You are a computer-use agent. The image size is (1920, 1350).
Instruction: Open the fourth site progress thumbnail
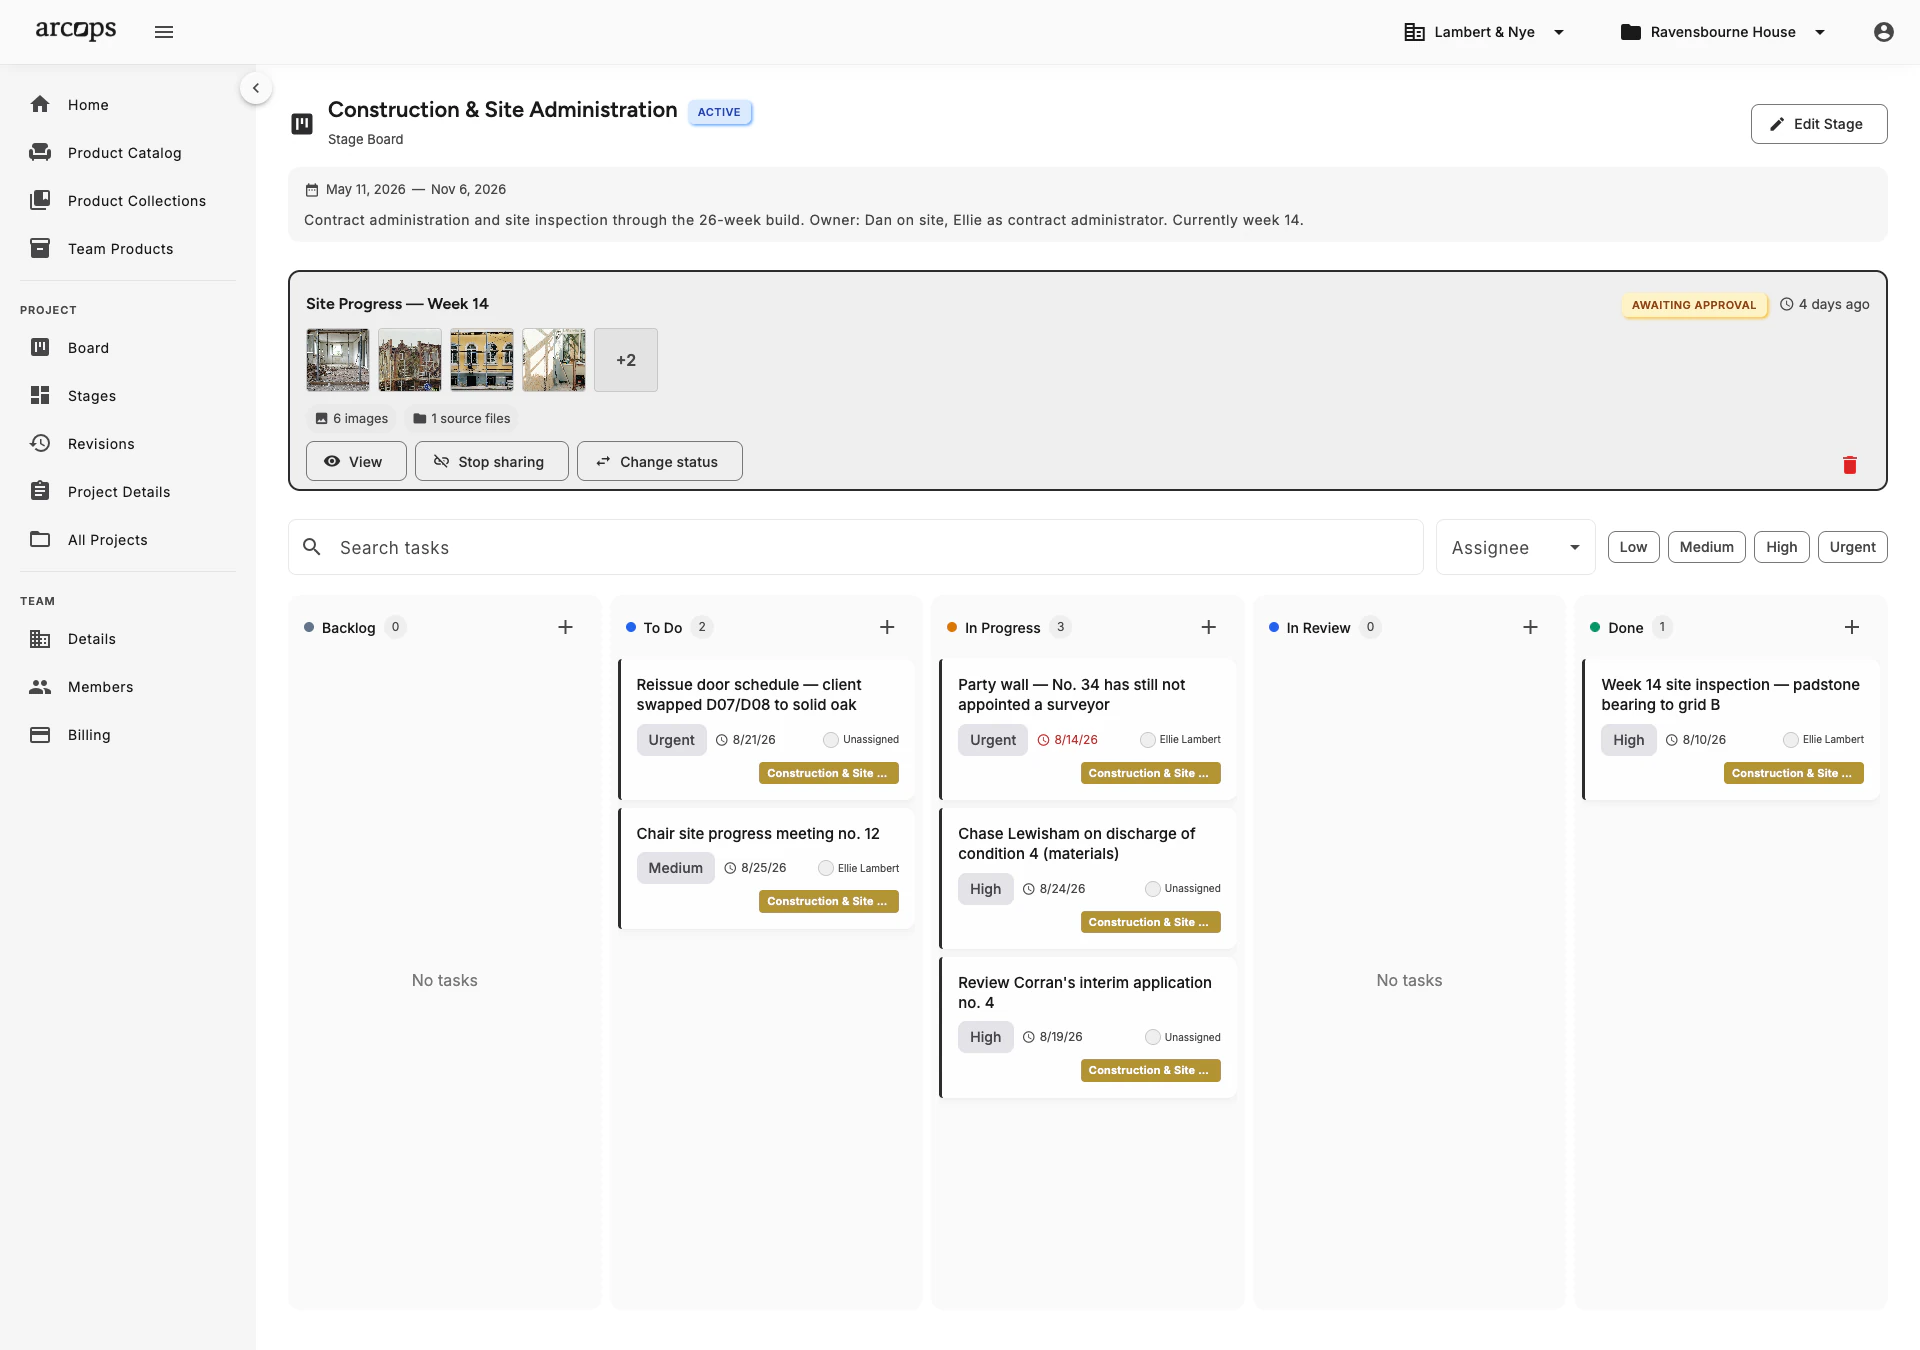click(x=554, y=360)
